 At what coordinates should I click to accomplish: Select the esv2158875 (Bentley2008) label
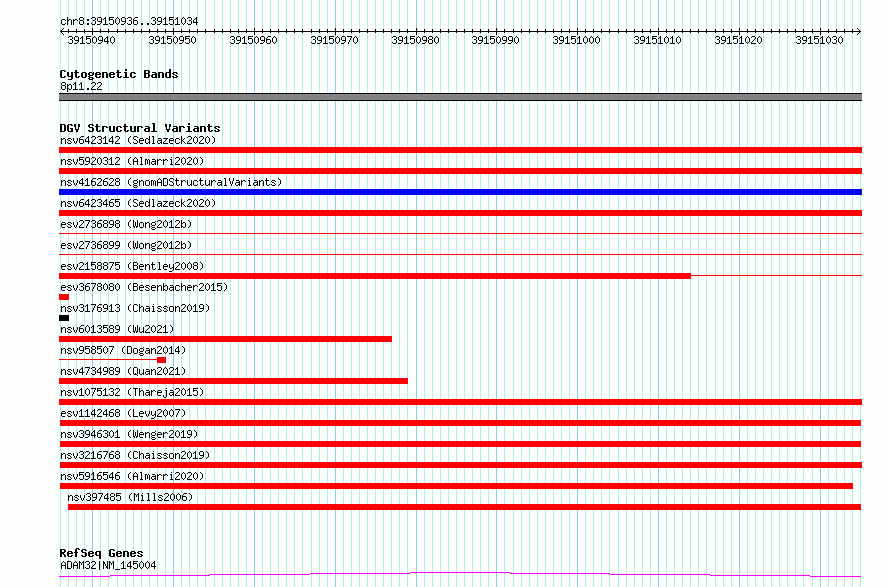pos(132,266)
